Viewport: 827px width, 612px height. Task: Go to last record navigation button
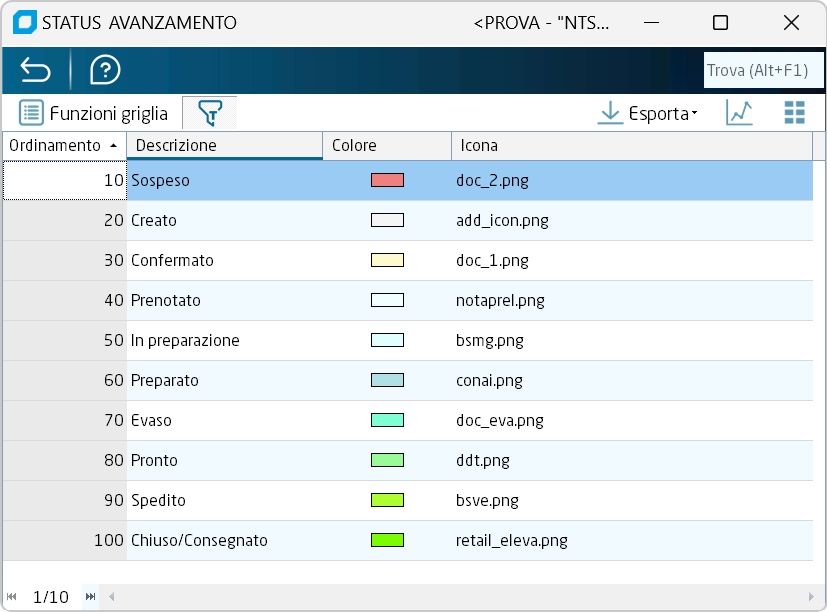tap(90, 597)
